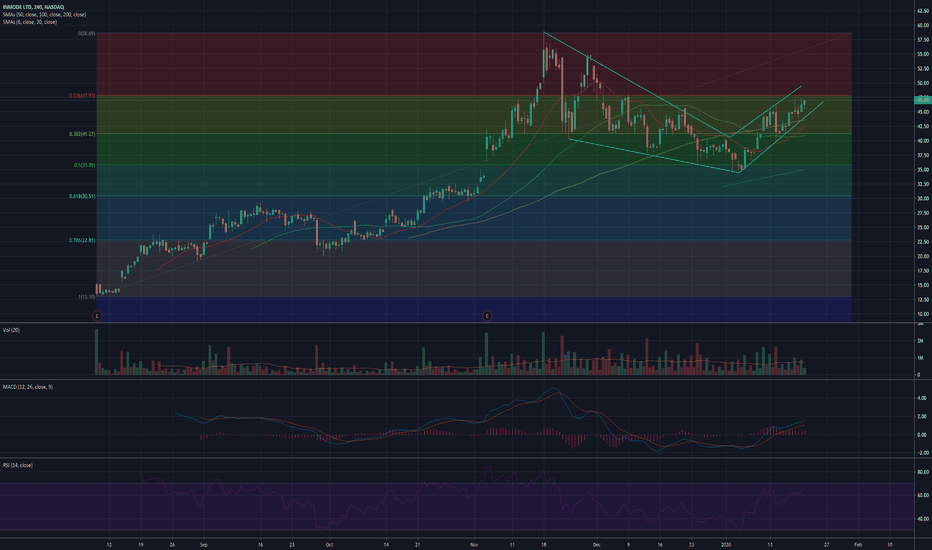
Task: Select the lower falling wedge trendline
Action: [654, 156]
